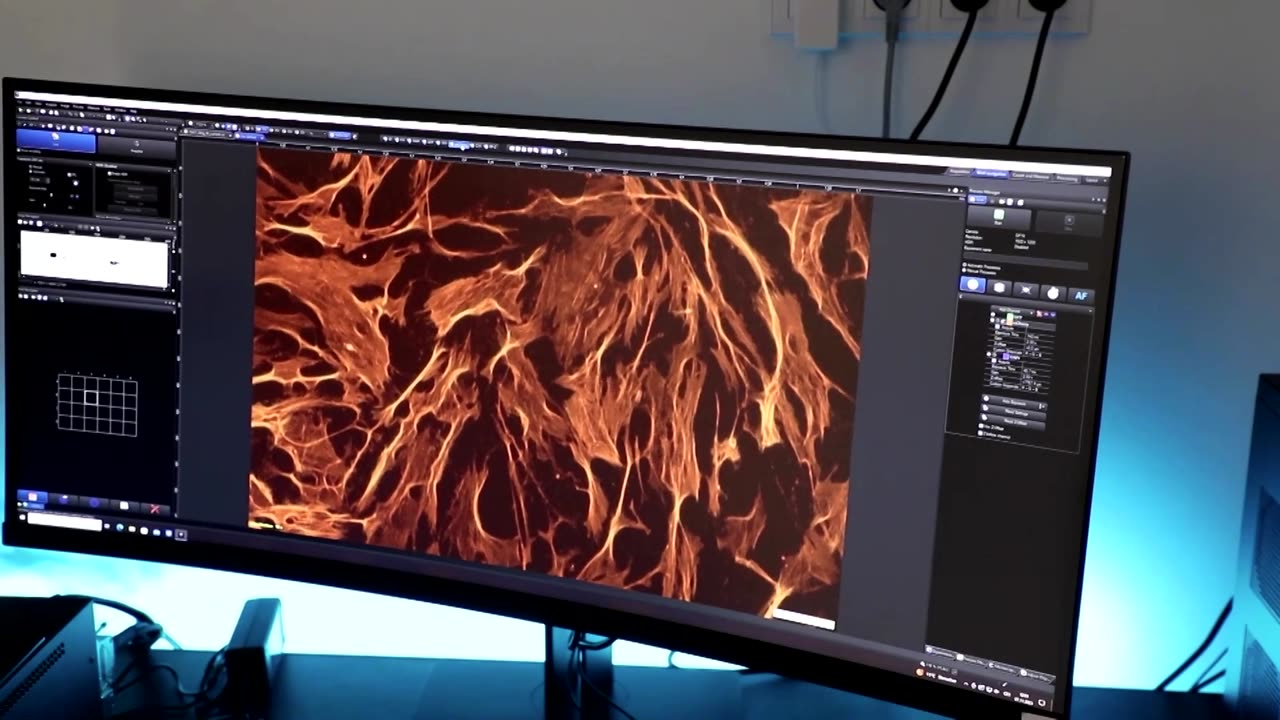Start live acquisition with the blue Live button
1280x720 pixels.
point(55,142)
